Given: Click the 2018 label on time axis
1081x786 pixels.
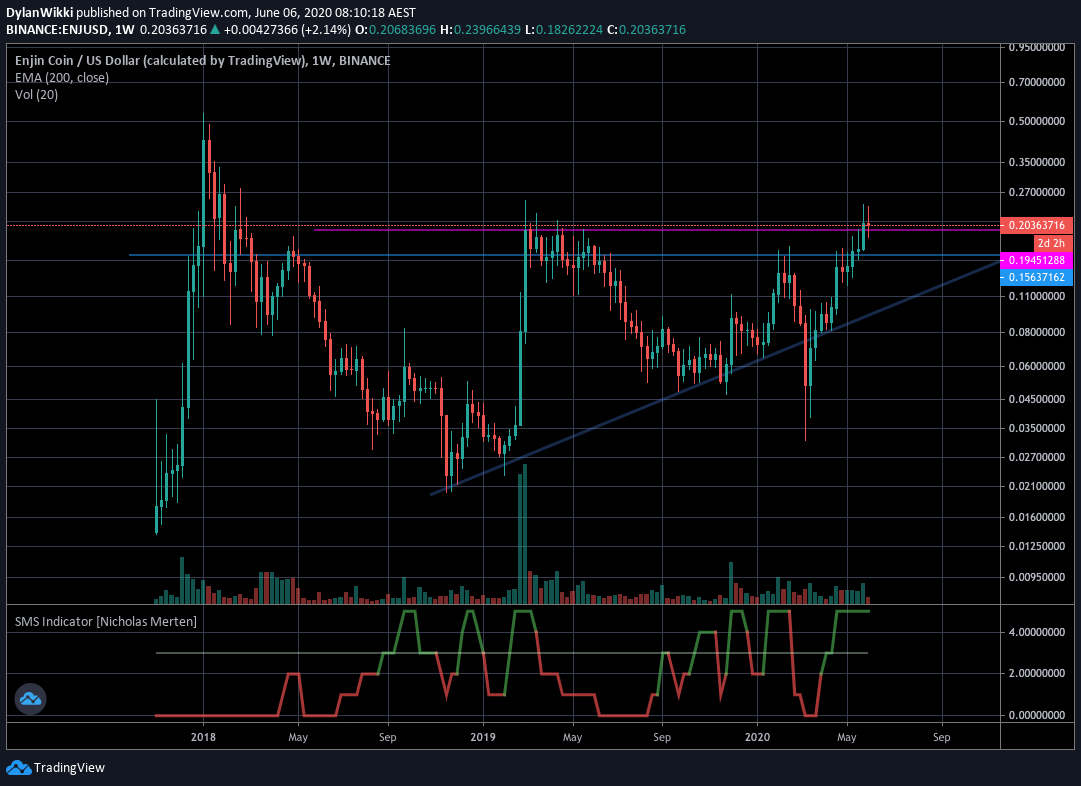Looking at the screenshot, I should (203, 737).
